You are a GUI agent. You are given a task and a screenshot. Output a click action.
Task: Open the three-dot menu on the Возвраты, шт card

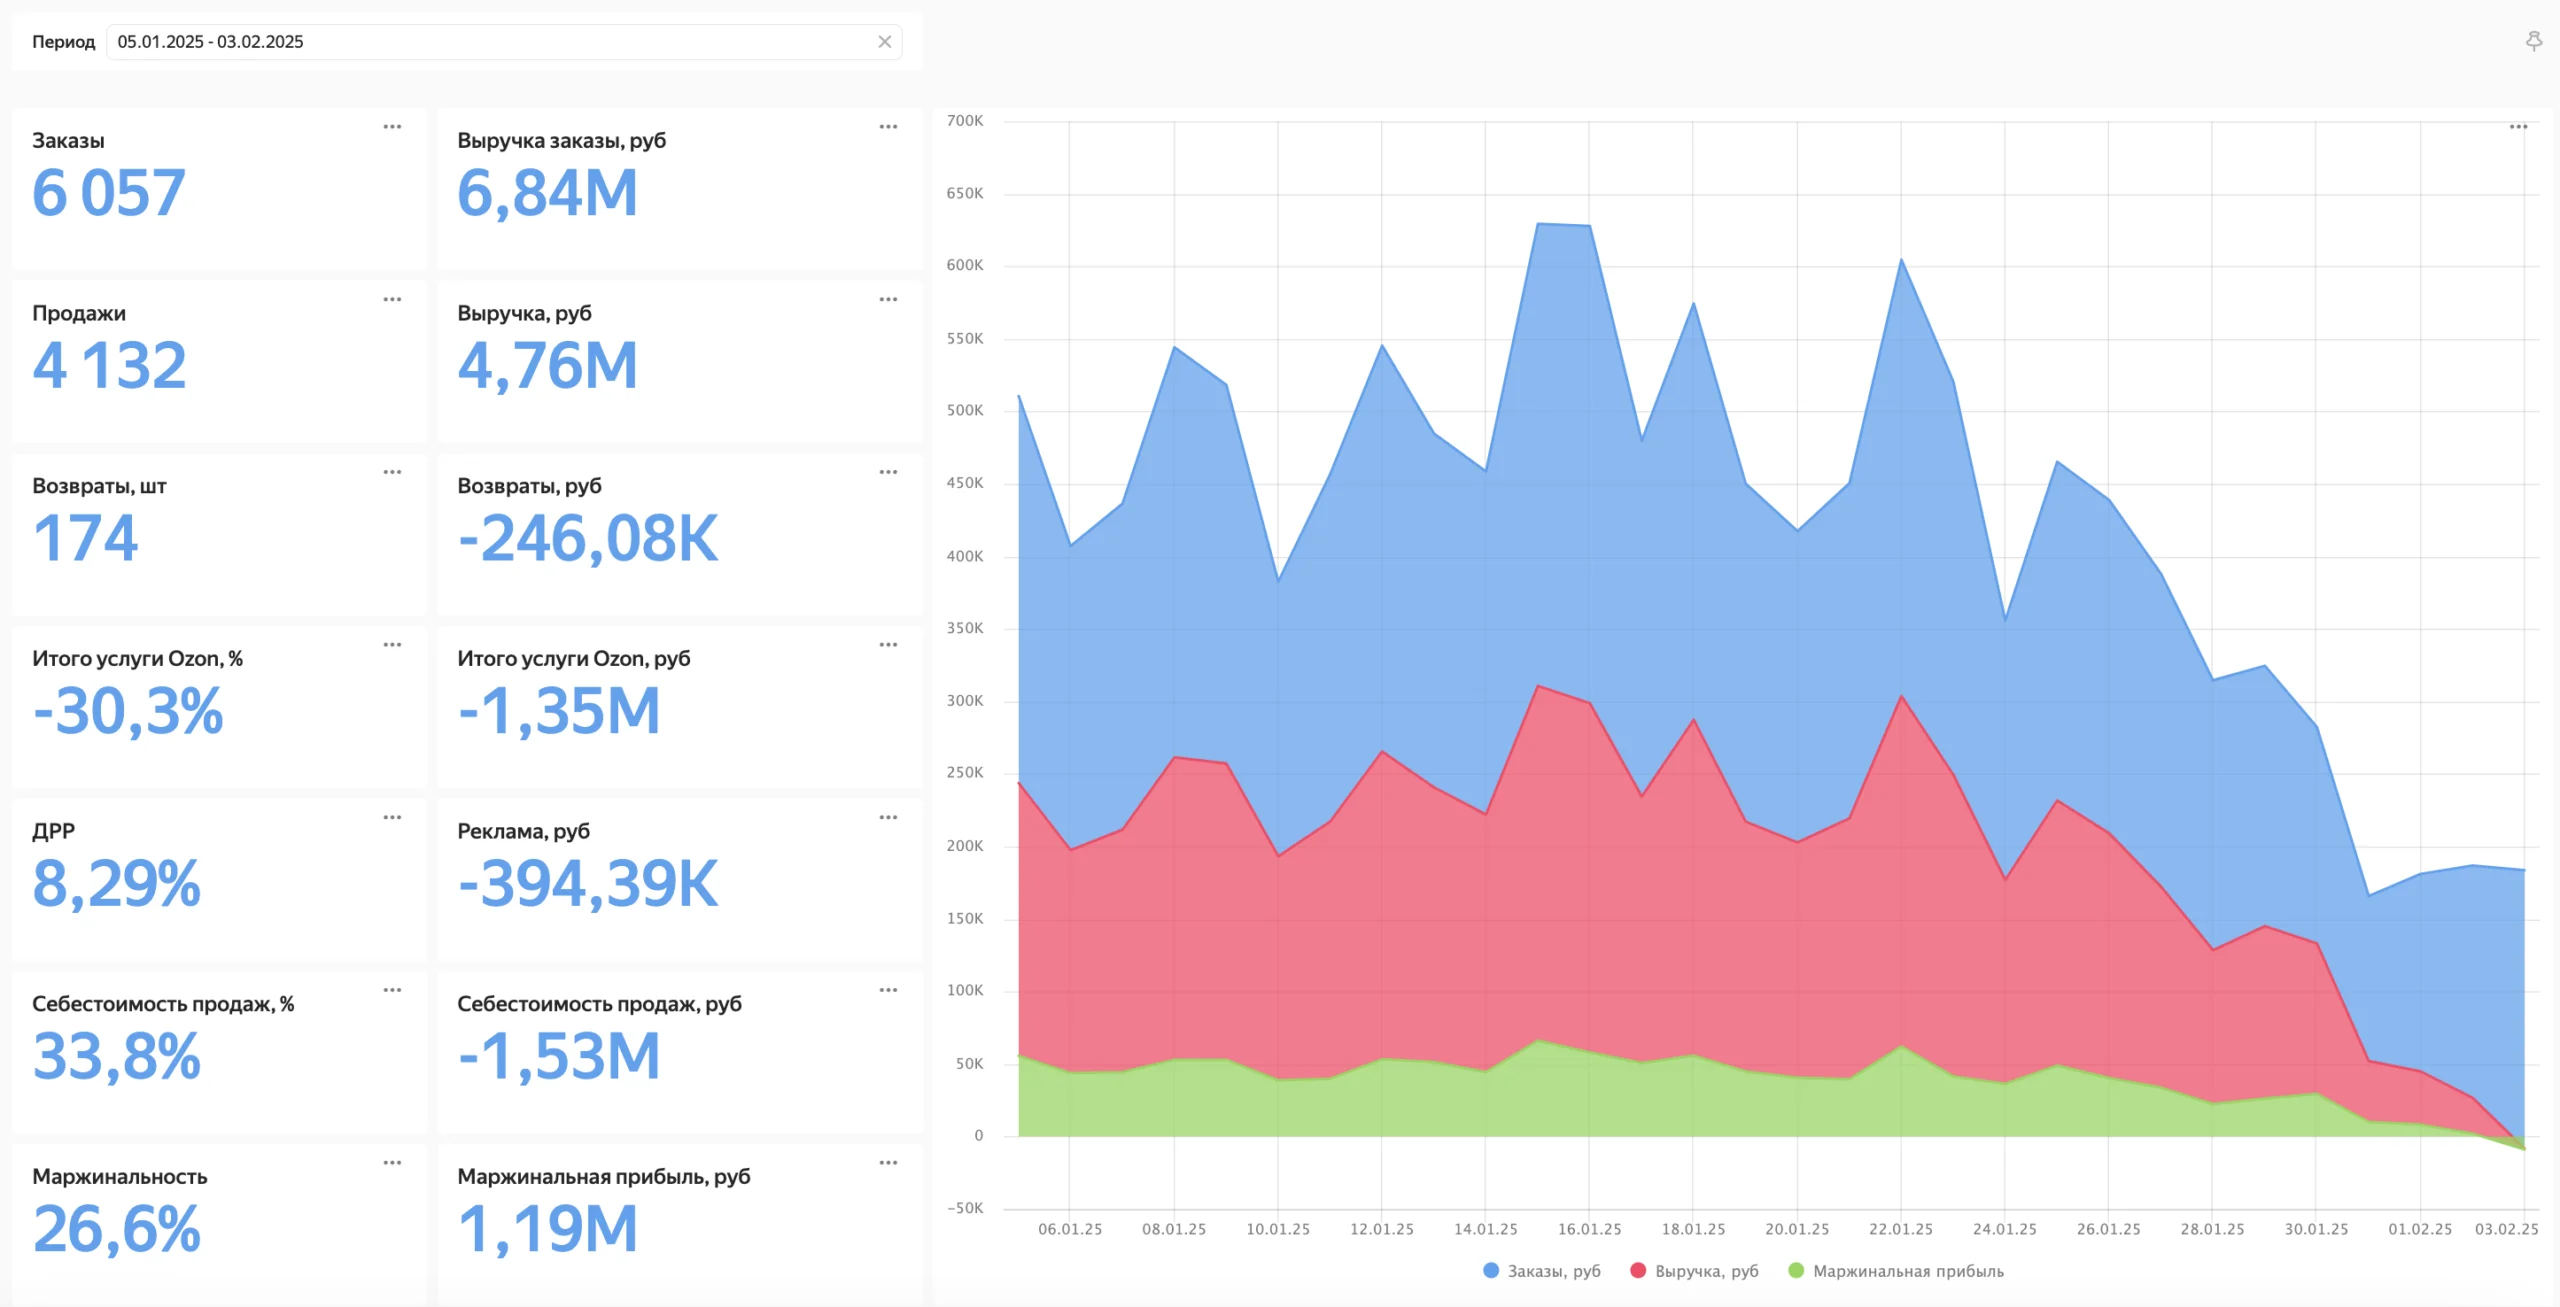coord(392,472)
